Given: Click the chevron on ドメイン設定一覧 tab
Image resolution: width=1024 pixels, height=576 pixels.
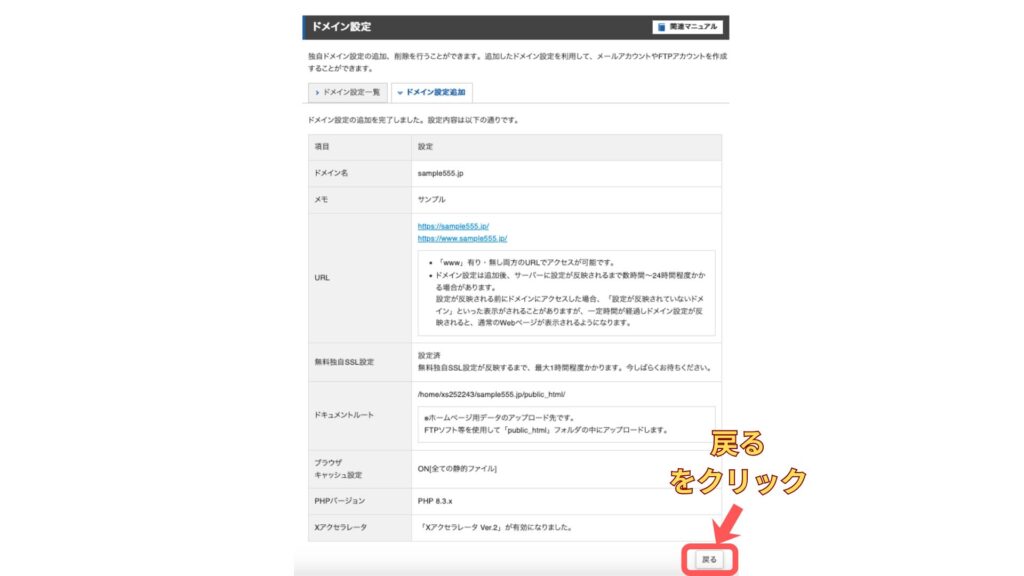Looking at the screenshot, I should coord(317,92).
